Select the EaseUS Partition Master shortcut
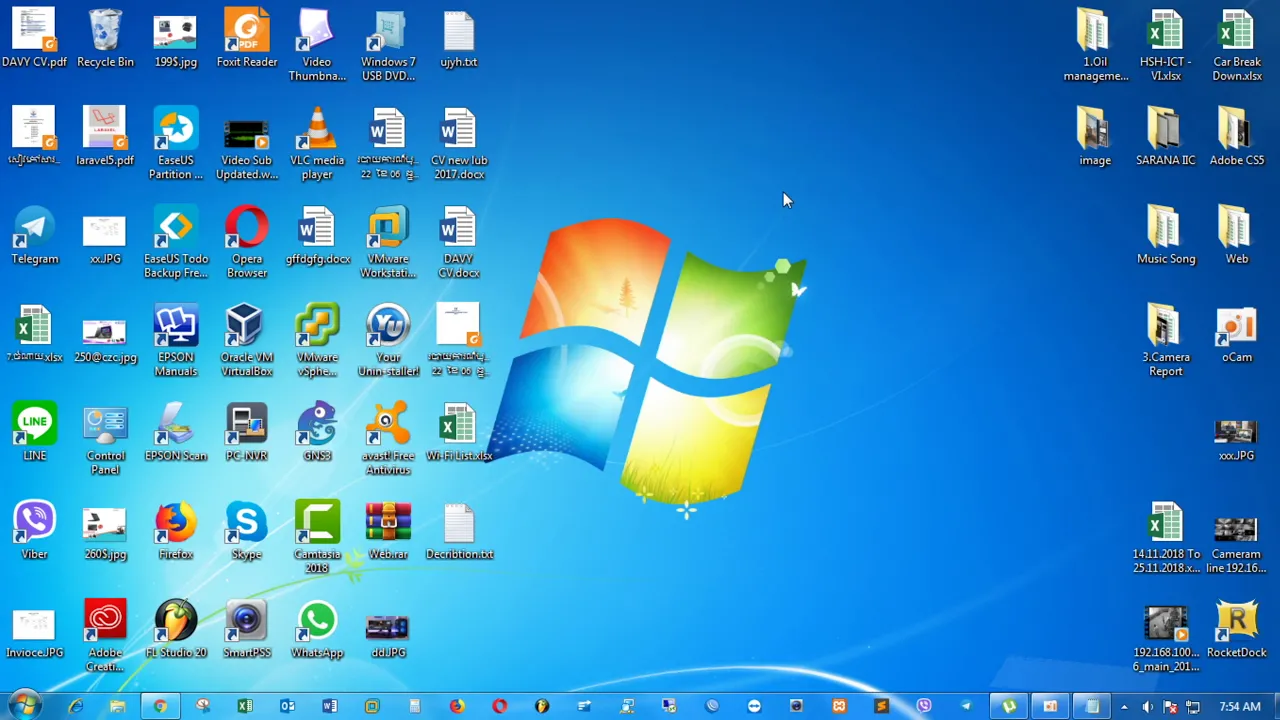The width and height of the screenshot is (1280, 720). (176, 143)
